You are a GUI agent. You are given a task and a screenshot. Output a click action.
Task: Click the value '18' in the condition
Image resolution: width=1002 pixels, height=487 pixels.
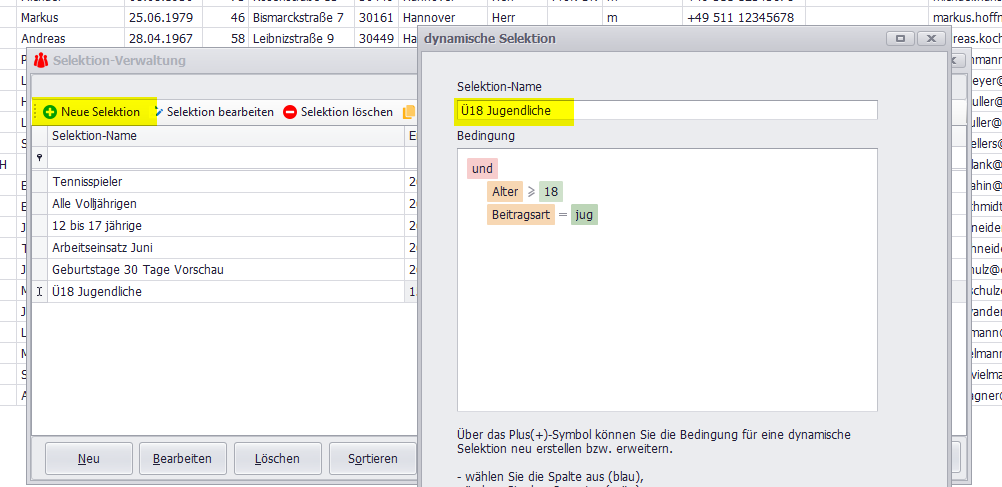(x=551, y=192)
